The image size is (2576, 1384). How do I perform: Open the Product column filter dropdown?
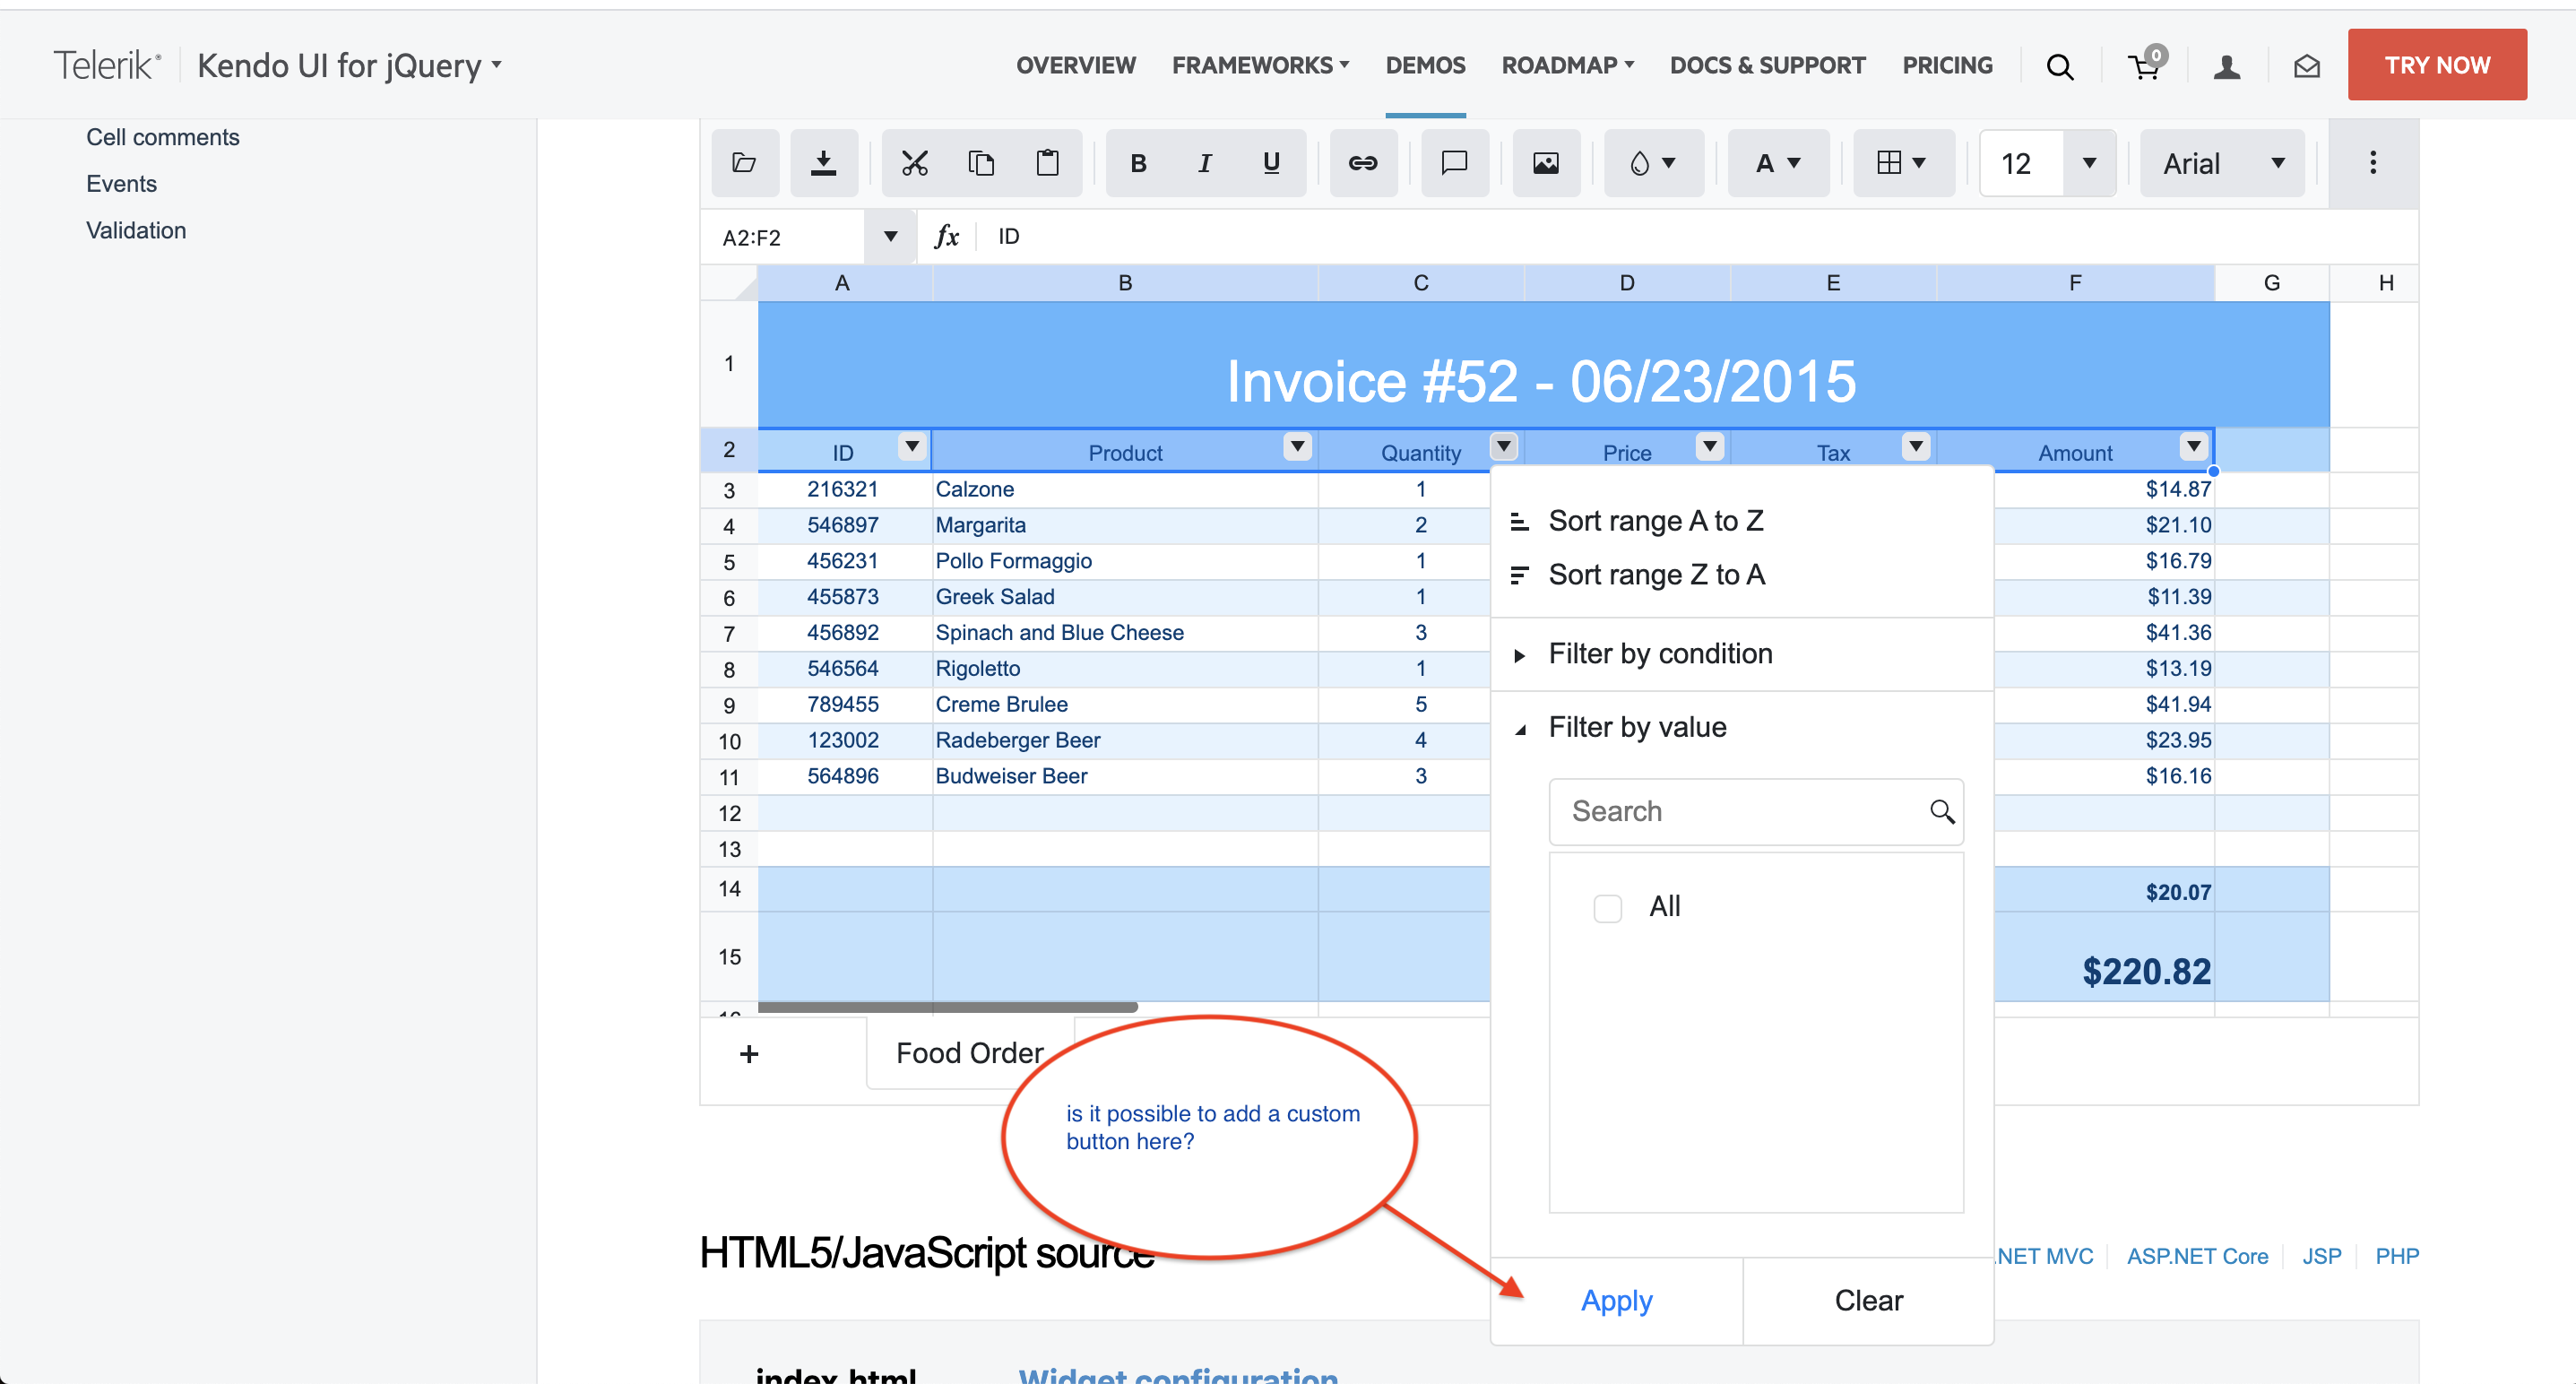[1297, 445]
